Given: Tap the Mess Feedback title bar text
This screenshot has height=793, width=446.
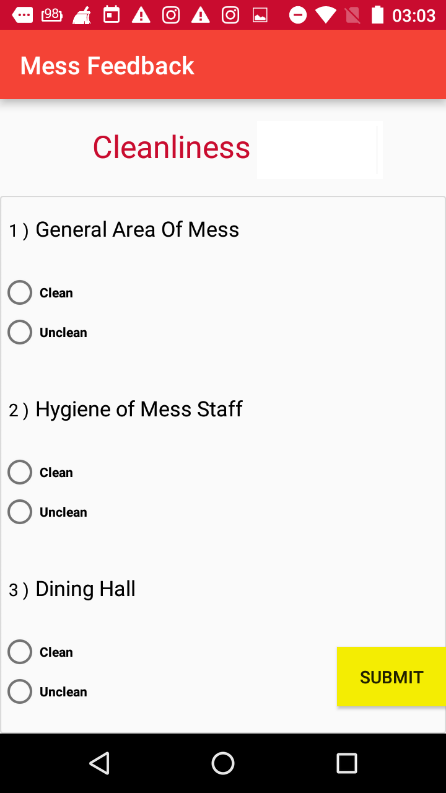Looking at the screenshot, I should (107, 66).
